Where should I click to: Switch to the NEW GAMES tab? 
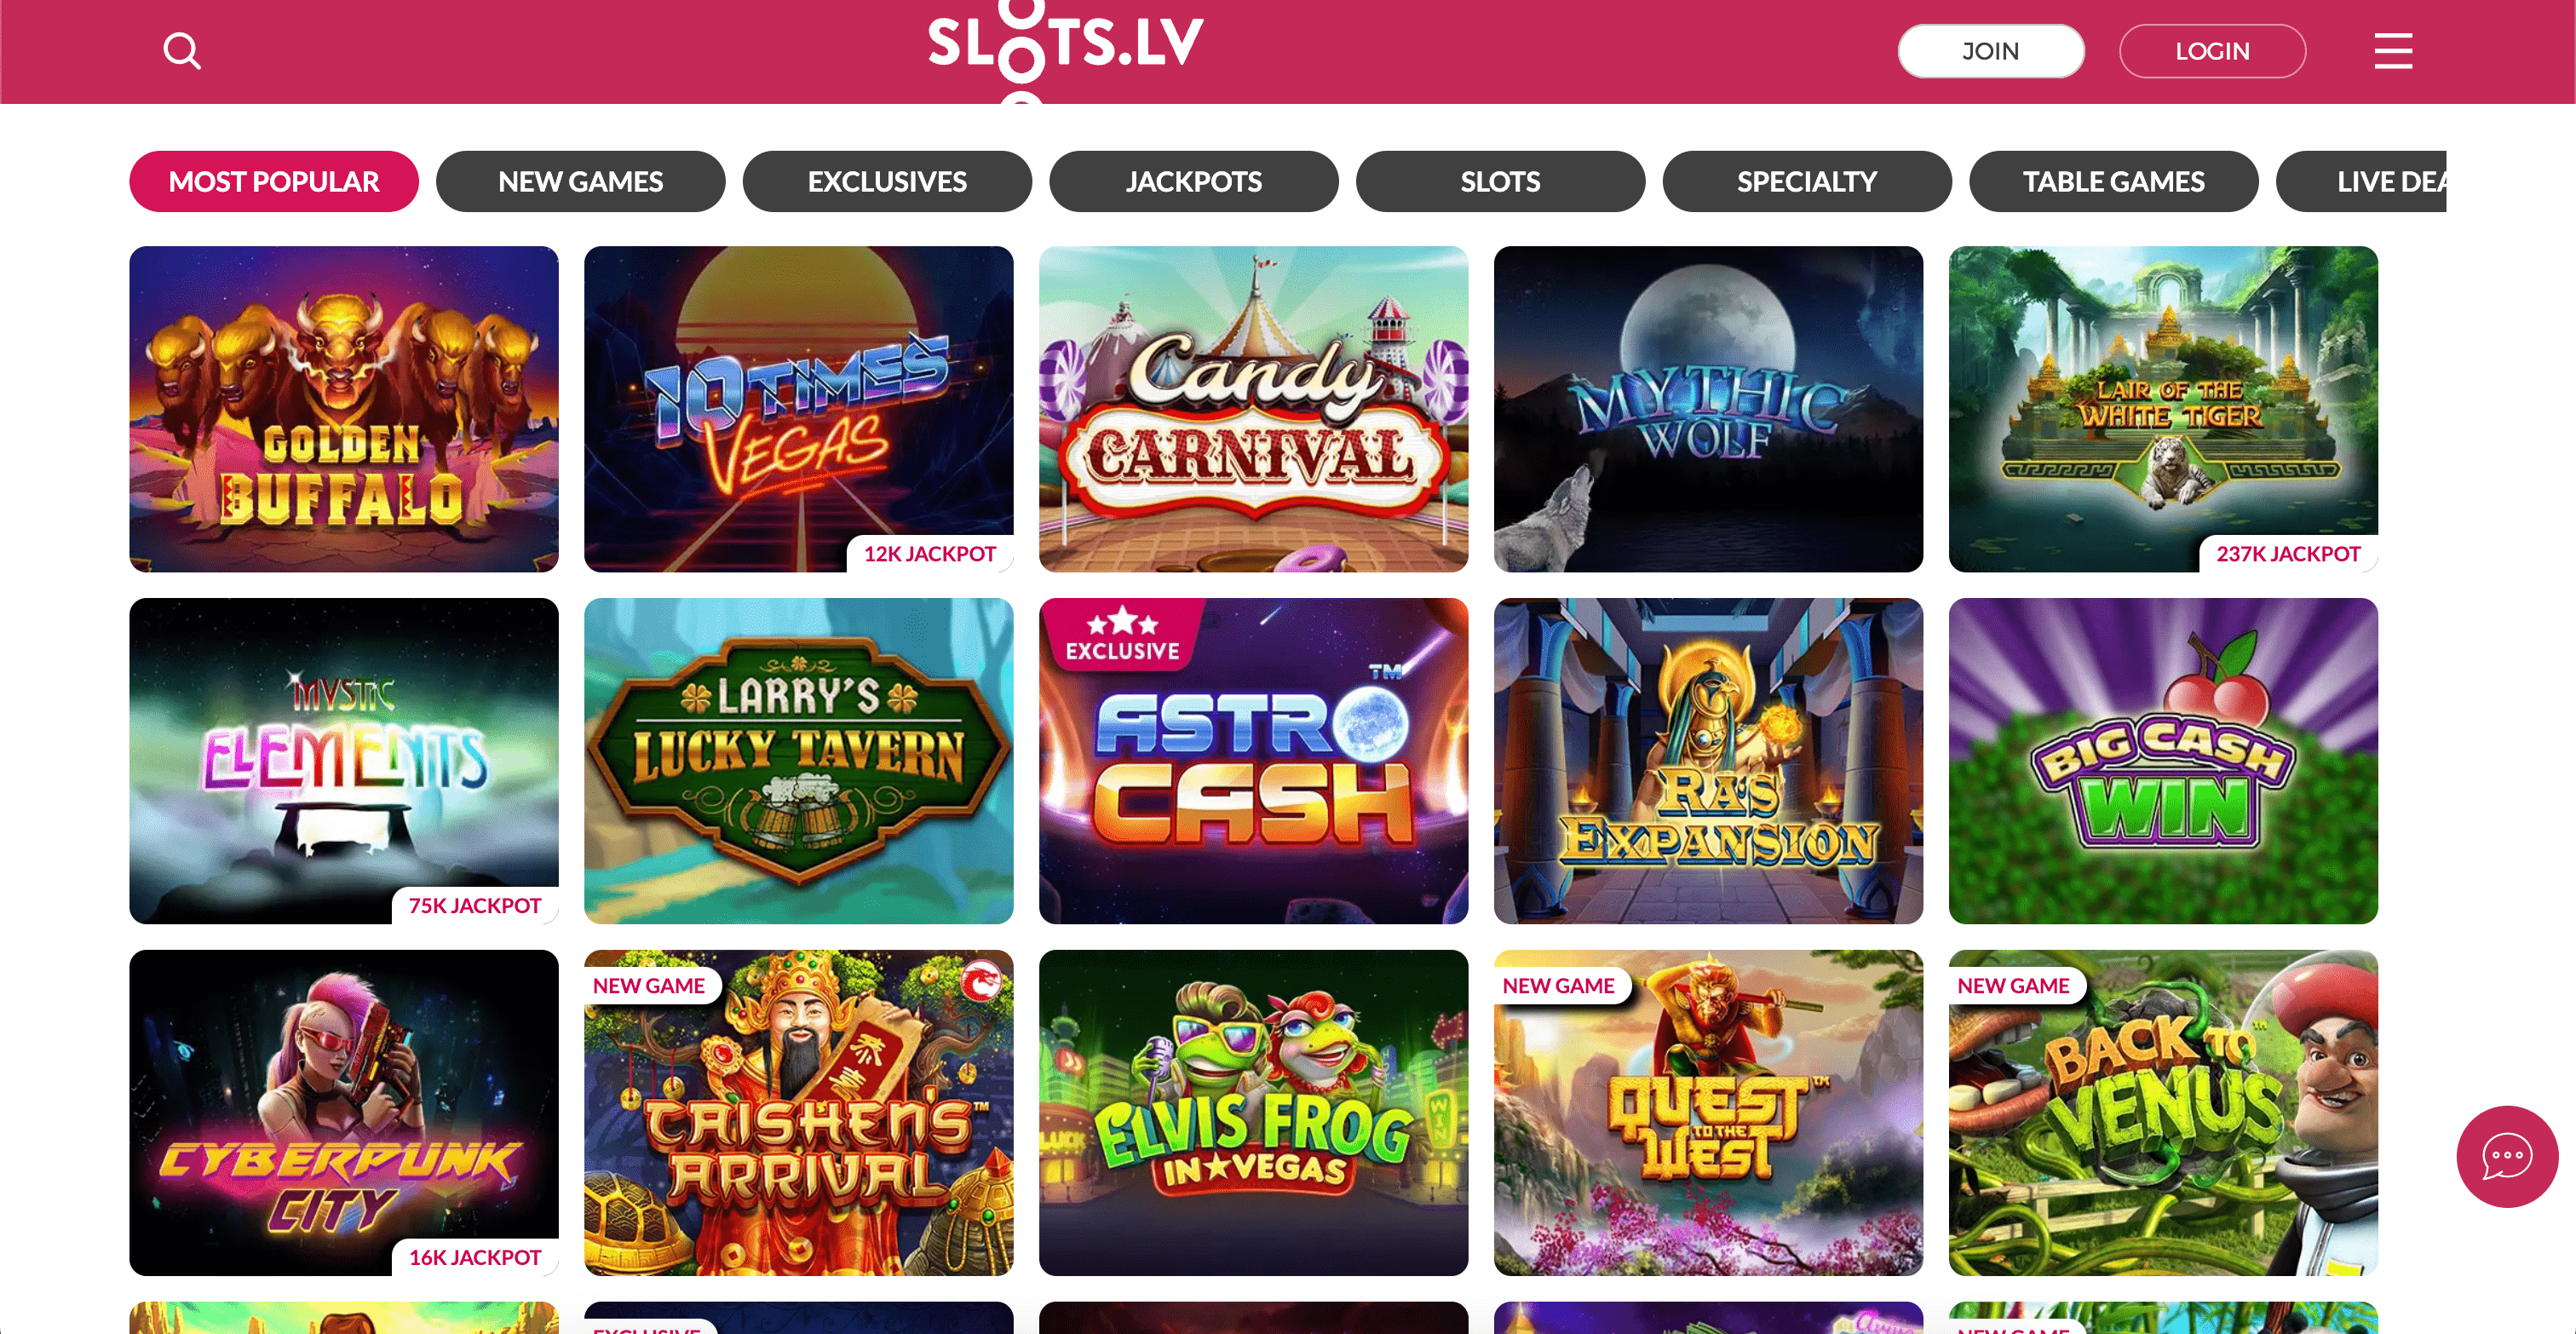tap(580, 181)
